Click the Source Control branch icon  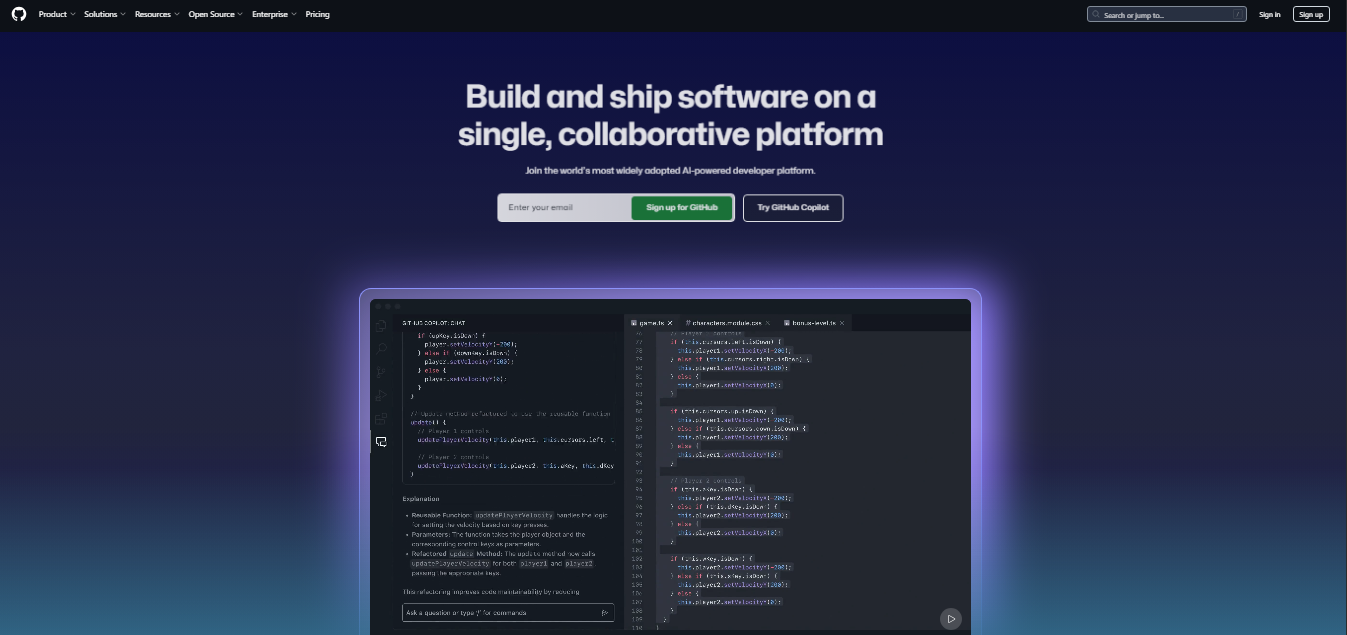tap(381, 372)
